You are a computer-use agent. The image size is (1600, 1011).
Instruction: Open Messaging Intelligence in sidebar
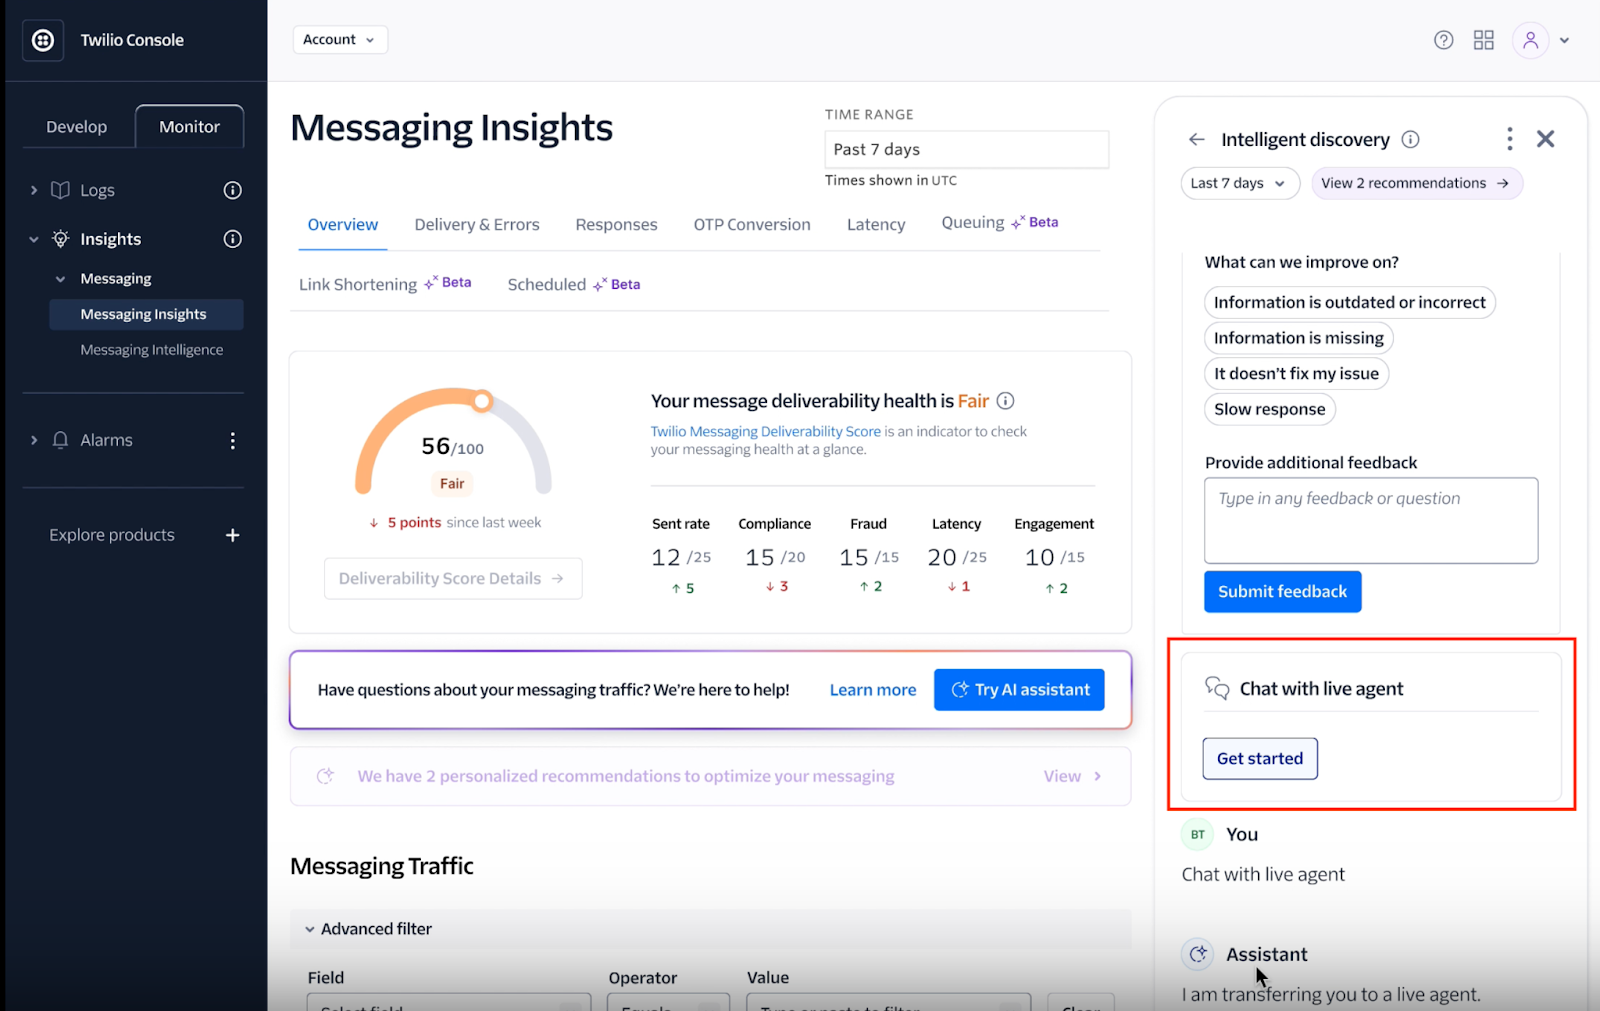(152, 350)
